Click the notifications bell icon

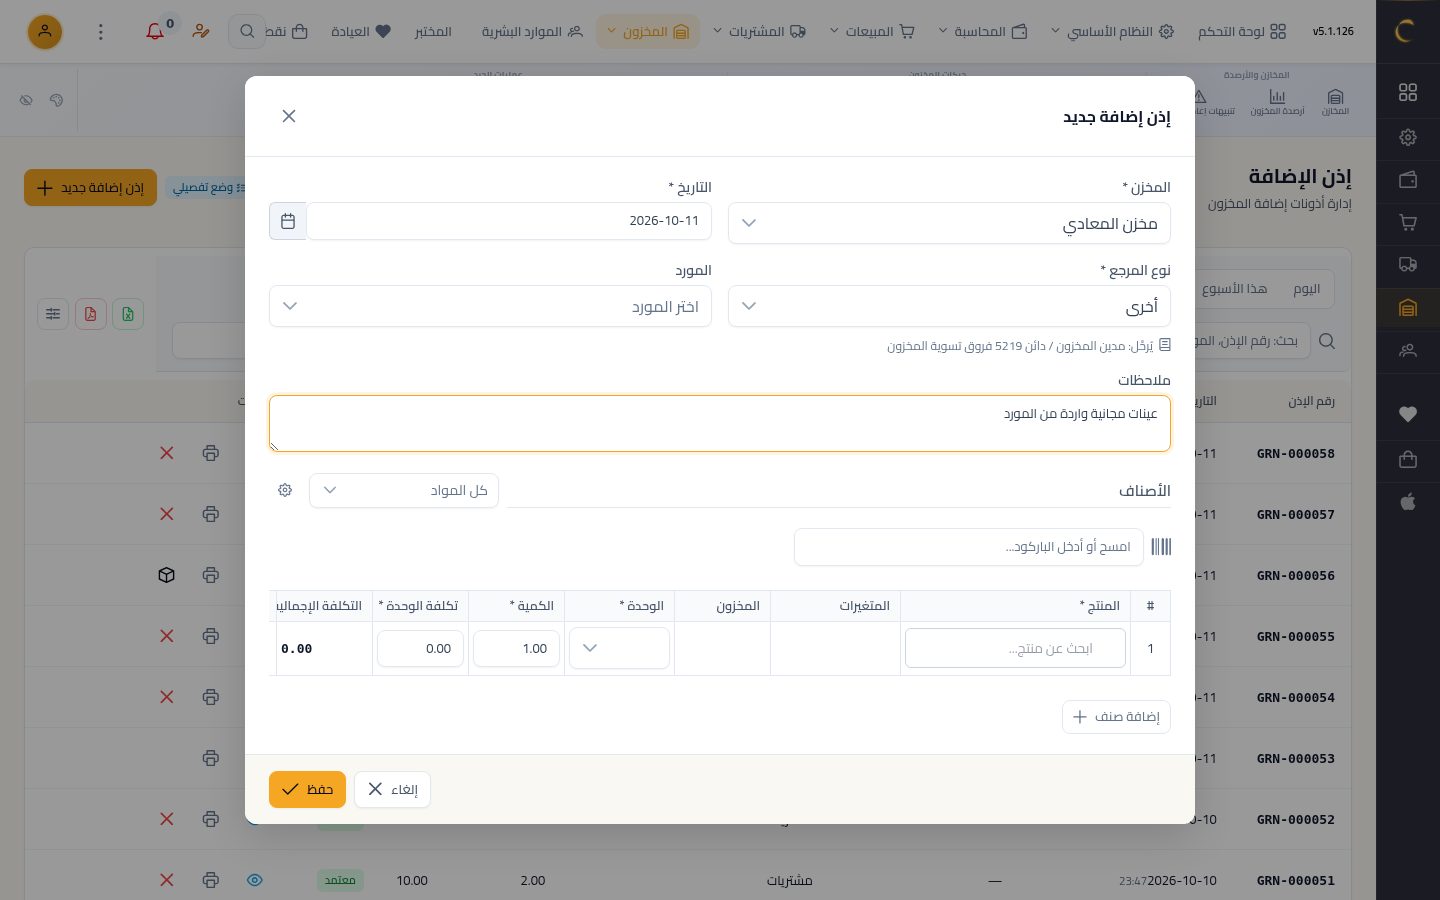(x=155, y=32)
